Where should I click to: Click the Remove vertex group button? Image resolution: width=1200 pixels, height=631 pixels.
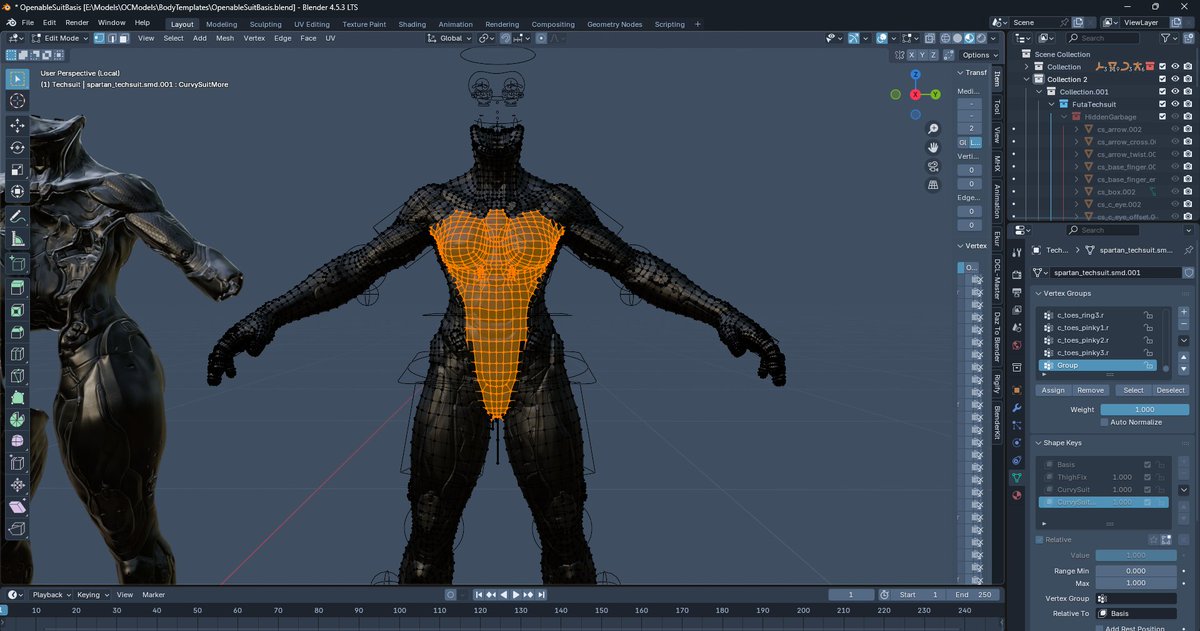pos(1091,390)
